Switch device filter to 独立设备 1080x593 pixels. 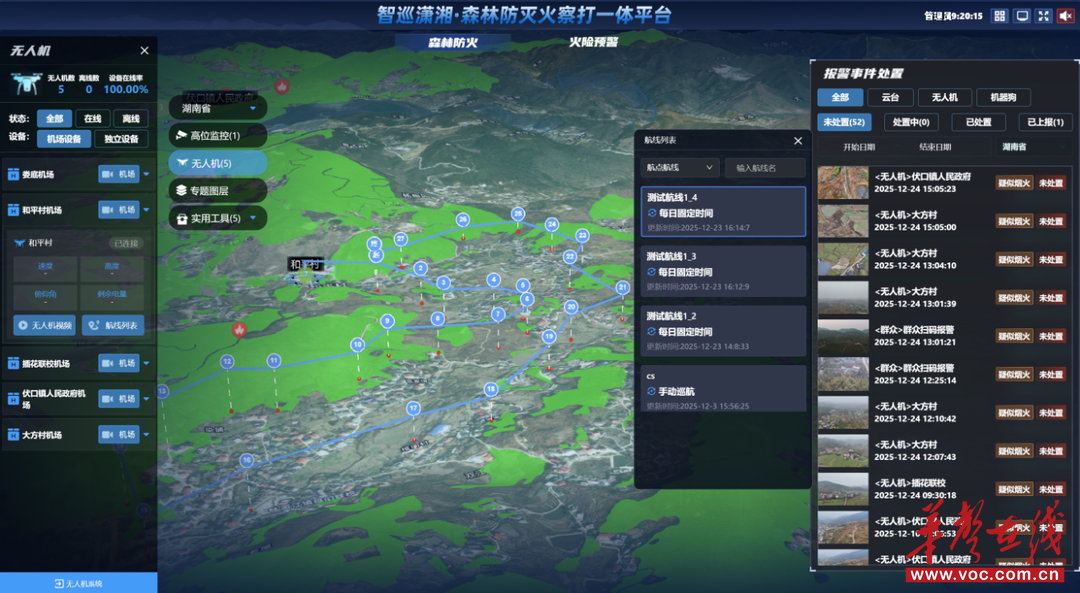click(122, 139)
